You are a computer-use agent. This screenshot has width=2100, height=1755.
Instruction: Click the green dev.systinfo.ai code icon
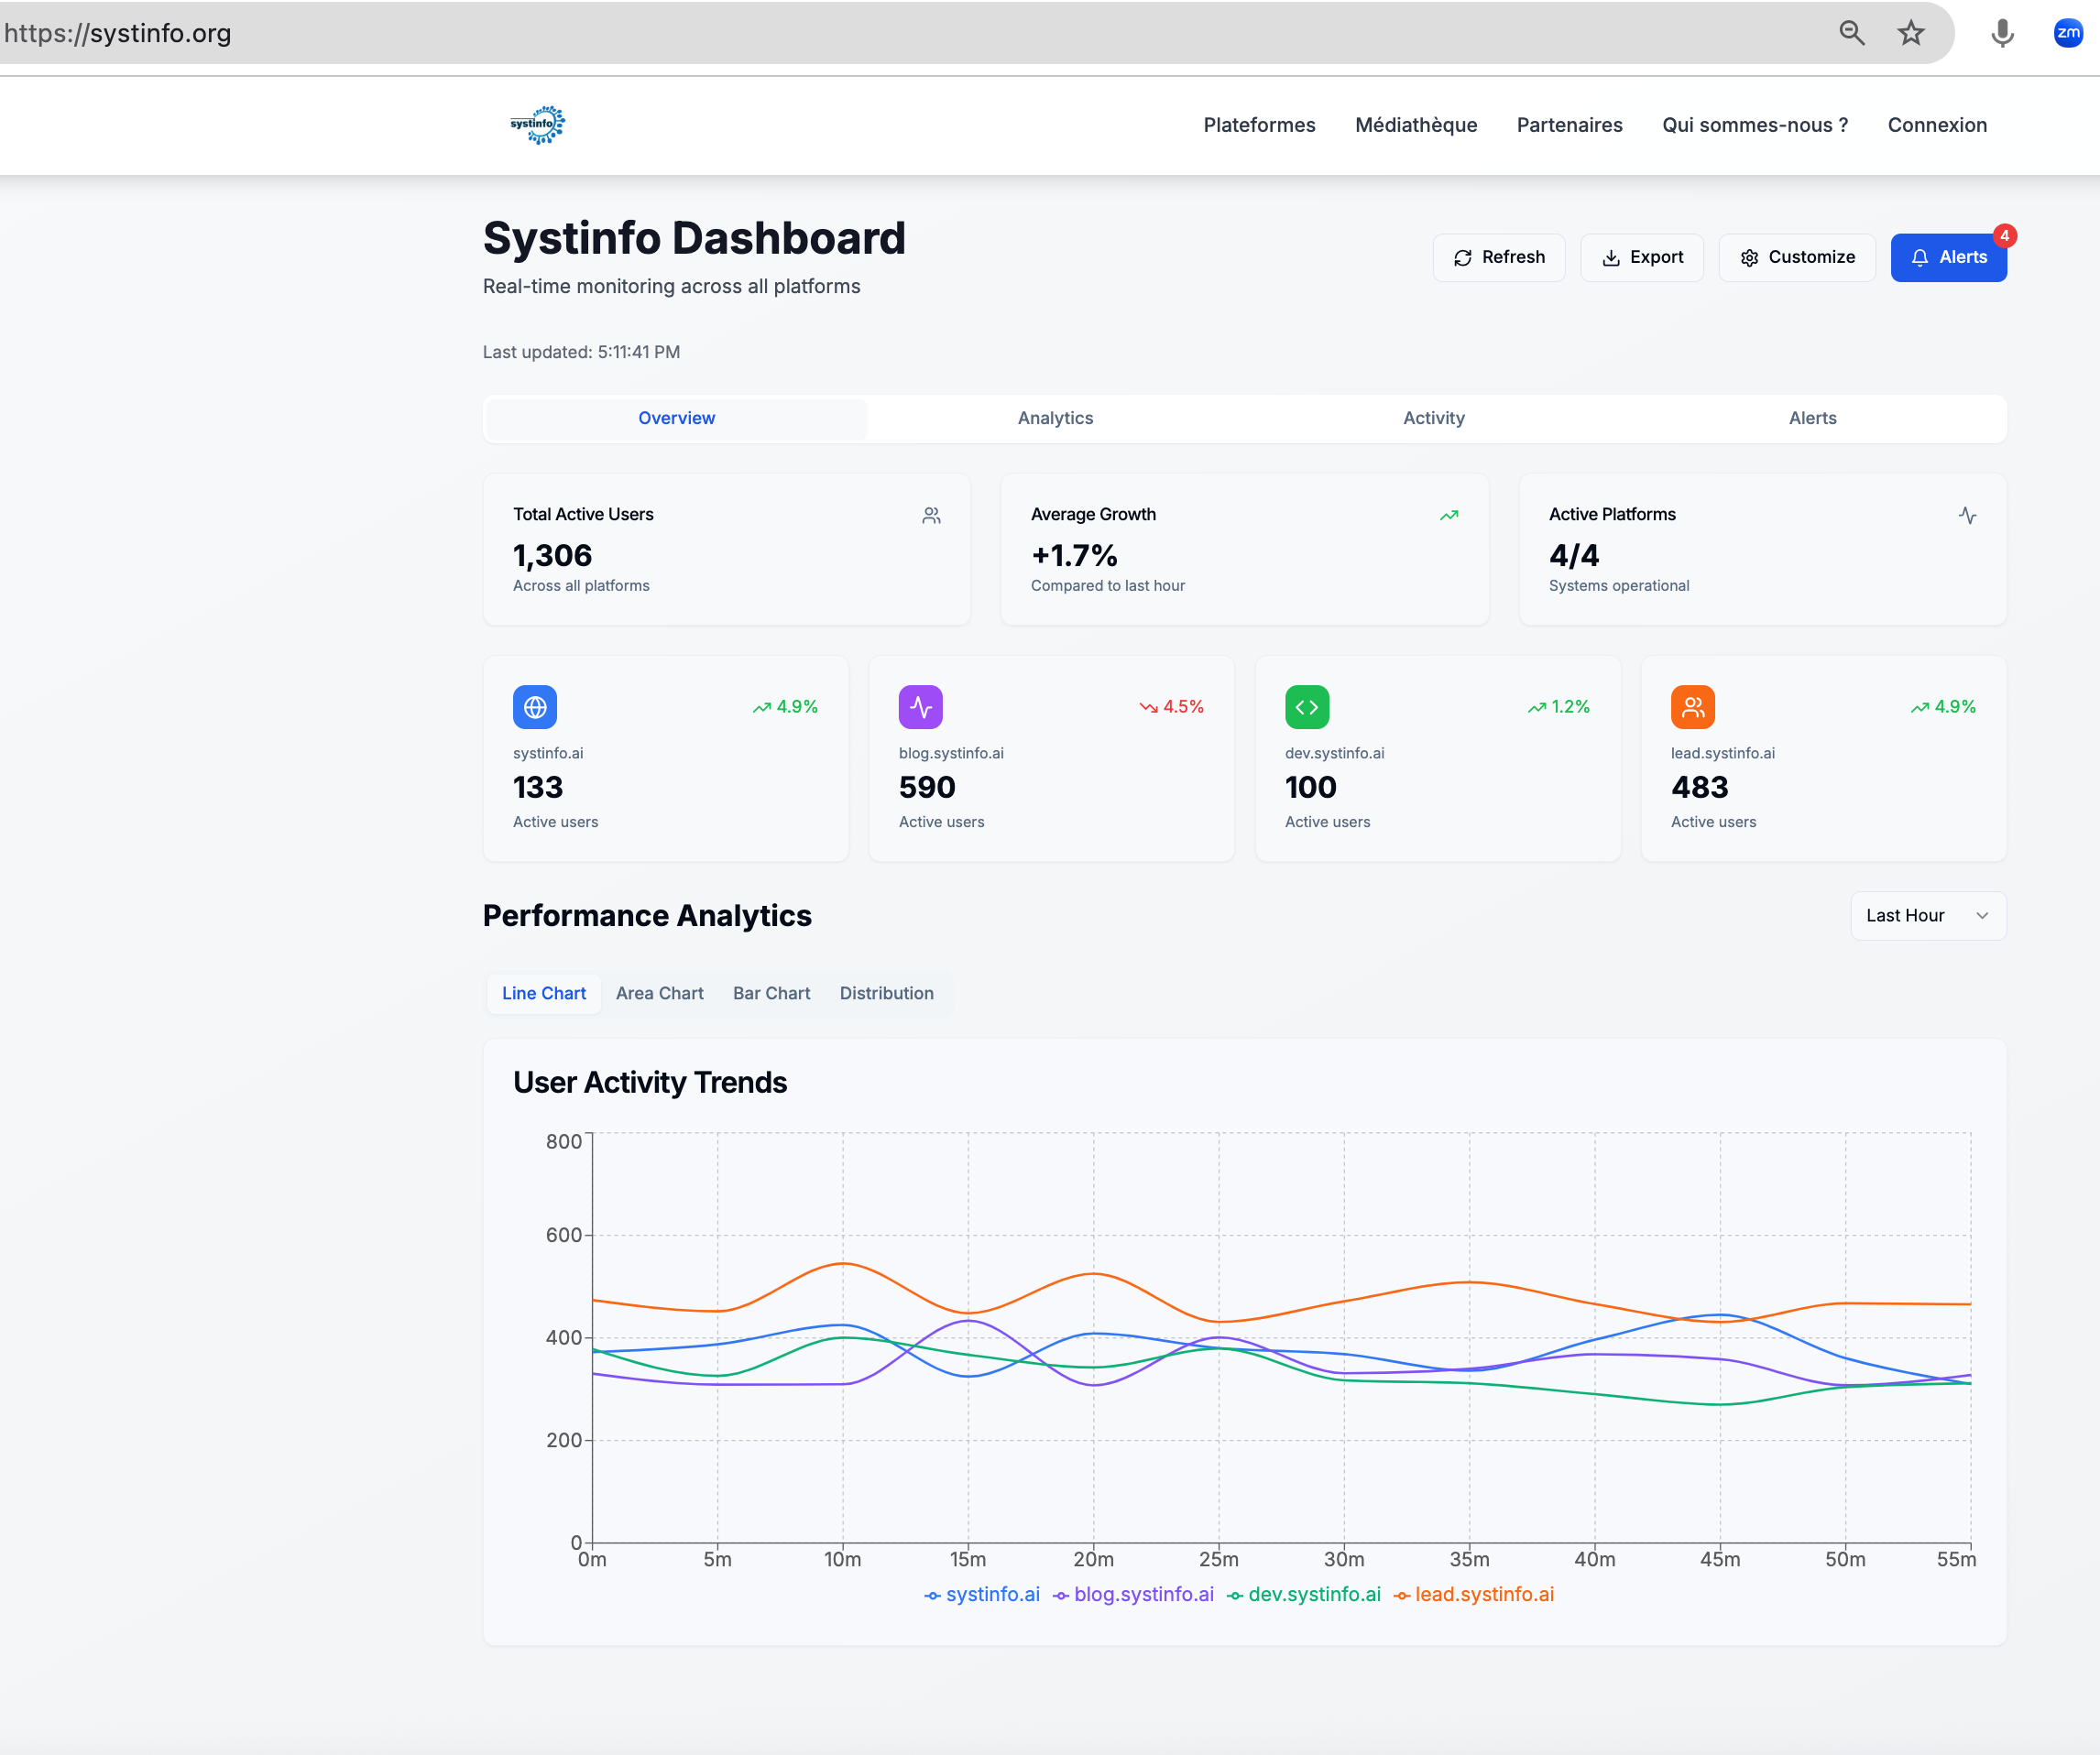pyautogui.click(x=1306, y=707)
